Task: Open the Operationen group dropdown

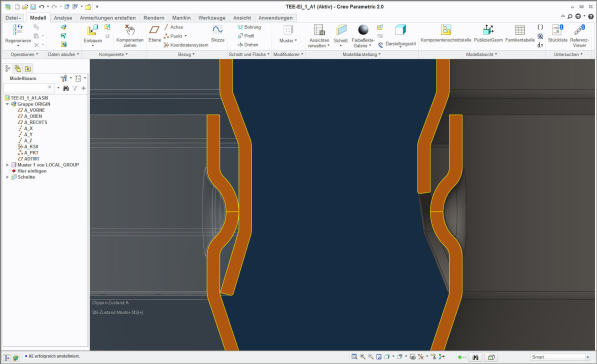Action: pyautogui.click(x=24, y=54)
